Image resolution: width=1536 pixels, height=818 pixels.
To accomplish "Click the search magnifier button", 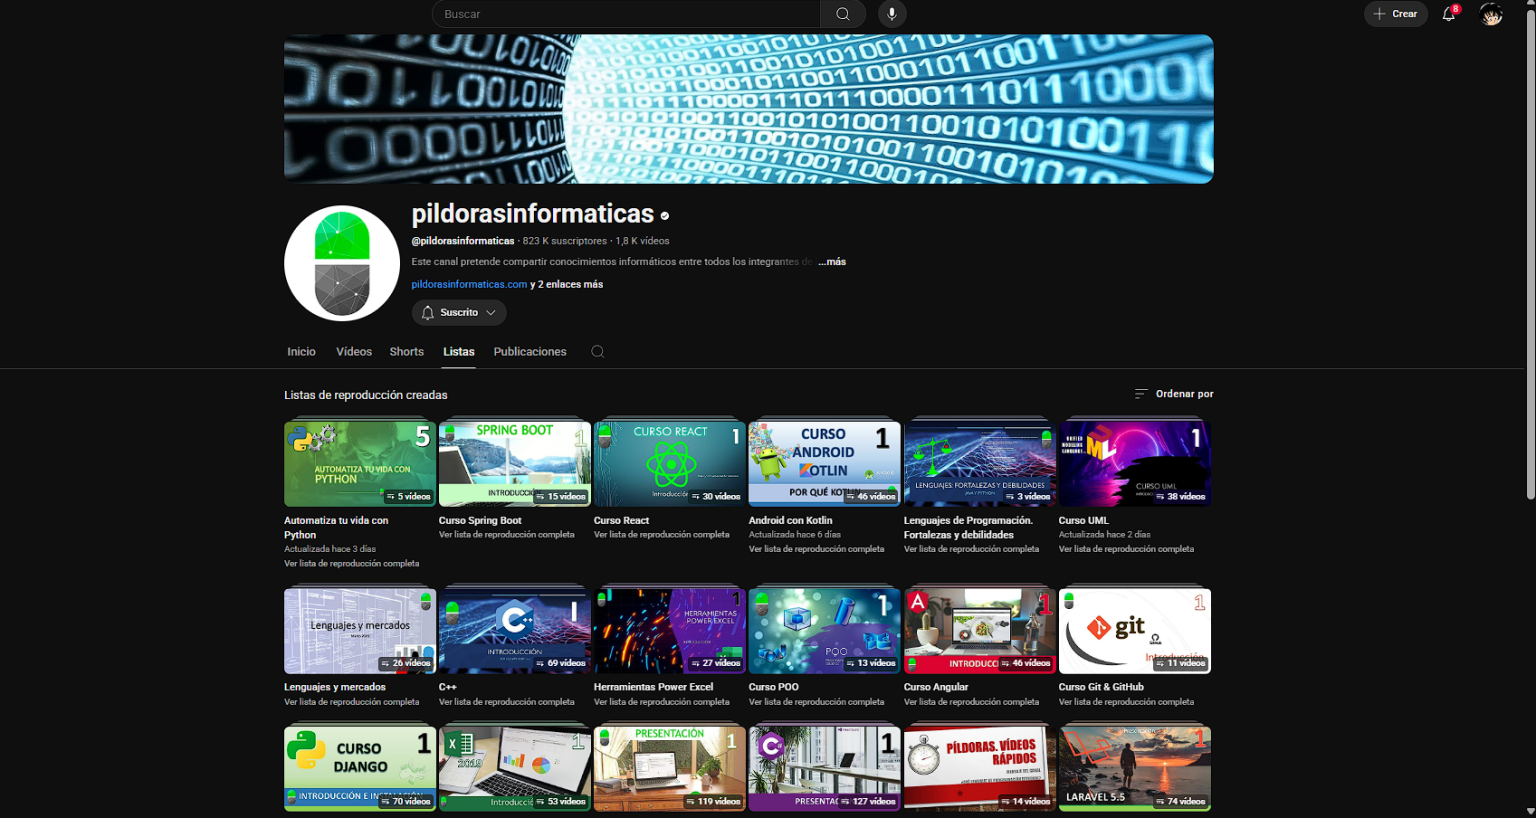I will 843,14.
